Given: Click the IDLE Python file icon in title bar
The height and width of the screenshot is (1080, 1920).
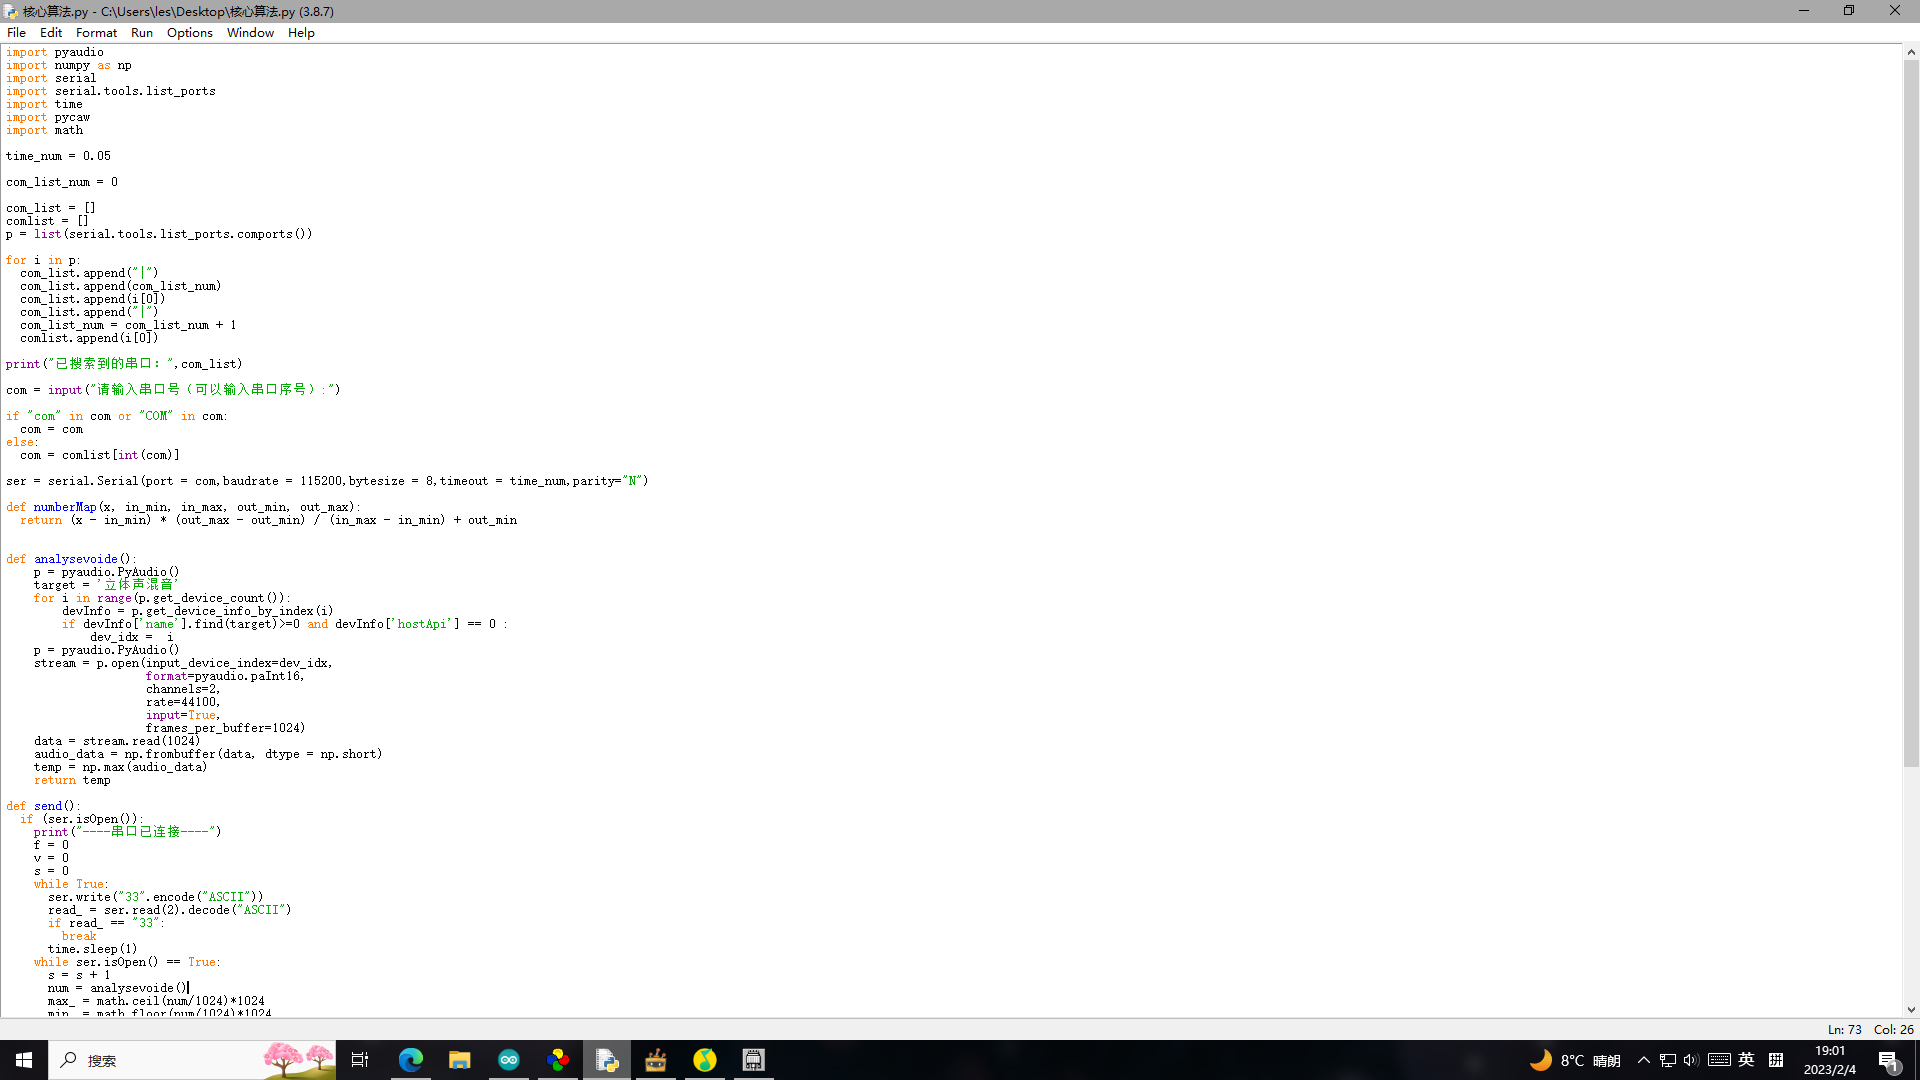Looking at the screenshot, I should tap(10, 11).
